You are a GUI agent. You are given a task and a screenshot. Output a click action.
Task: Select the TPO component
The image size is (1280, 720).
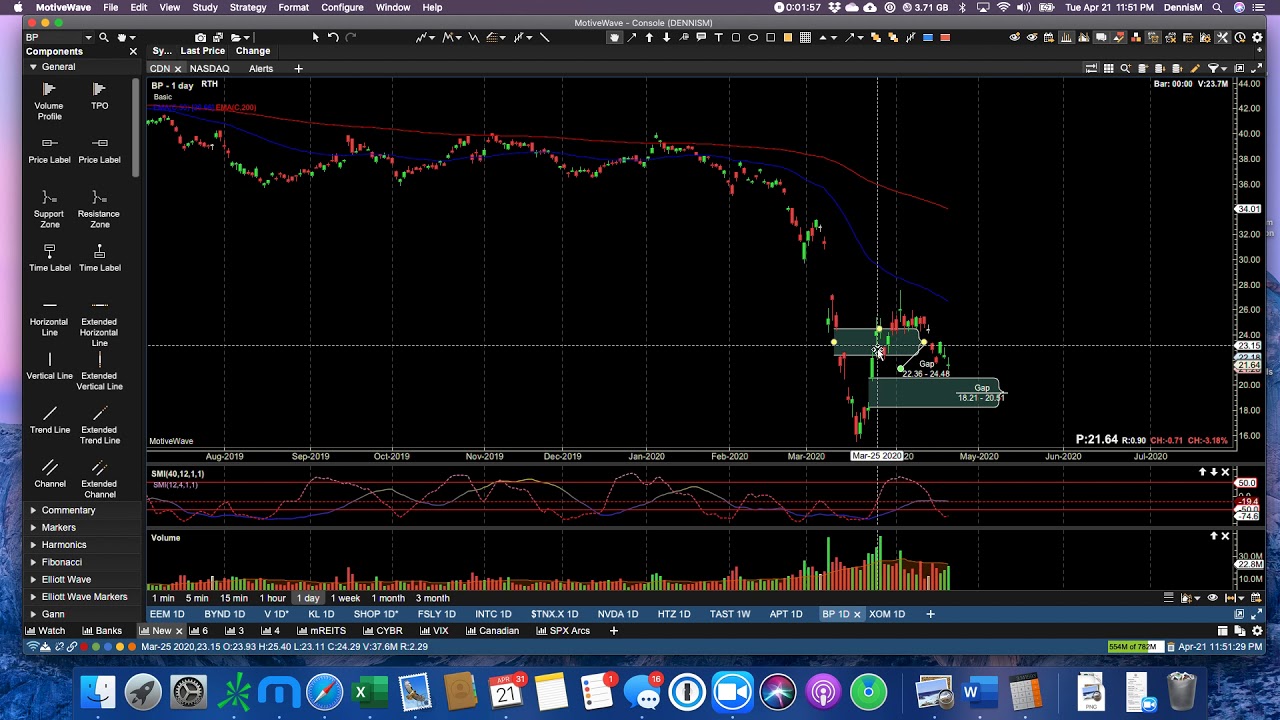coord(99,97)
